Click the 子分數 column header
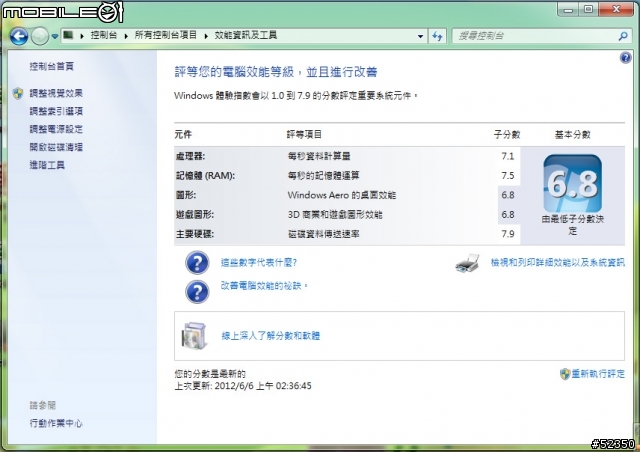640x452 pixels. tap(507, 135)
